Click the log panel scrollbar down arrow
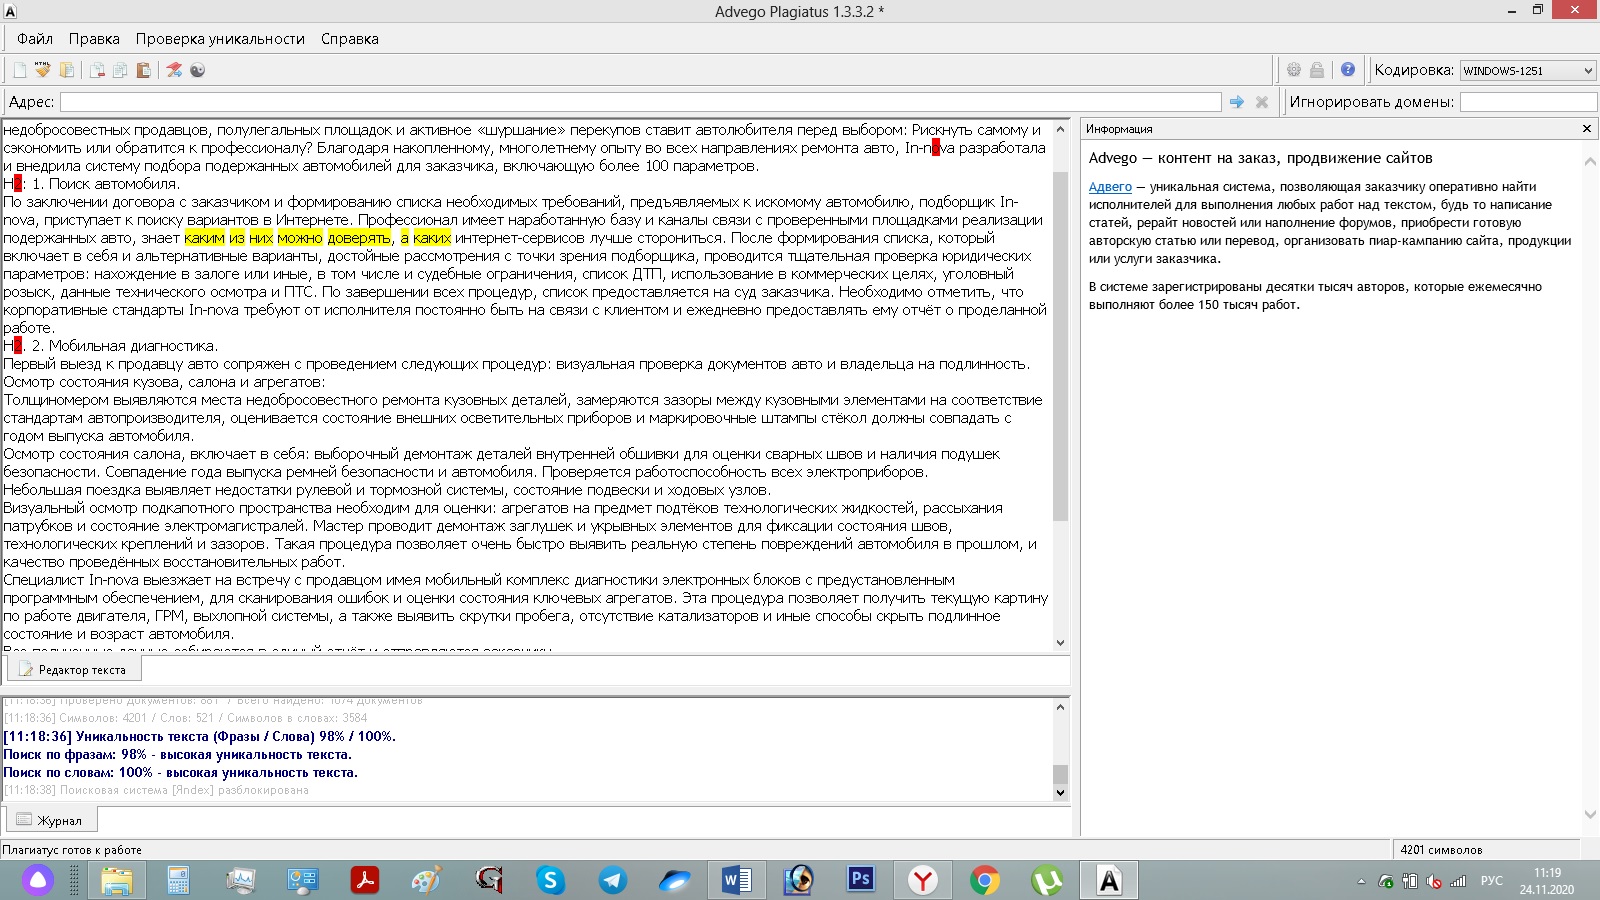 click(1061, 793)
